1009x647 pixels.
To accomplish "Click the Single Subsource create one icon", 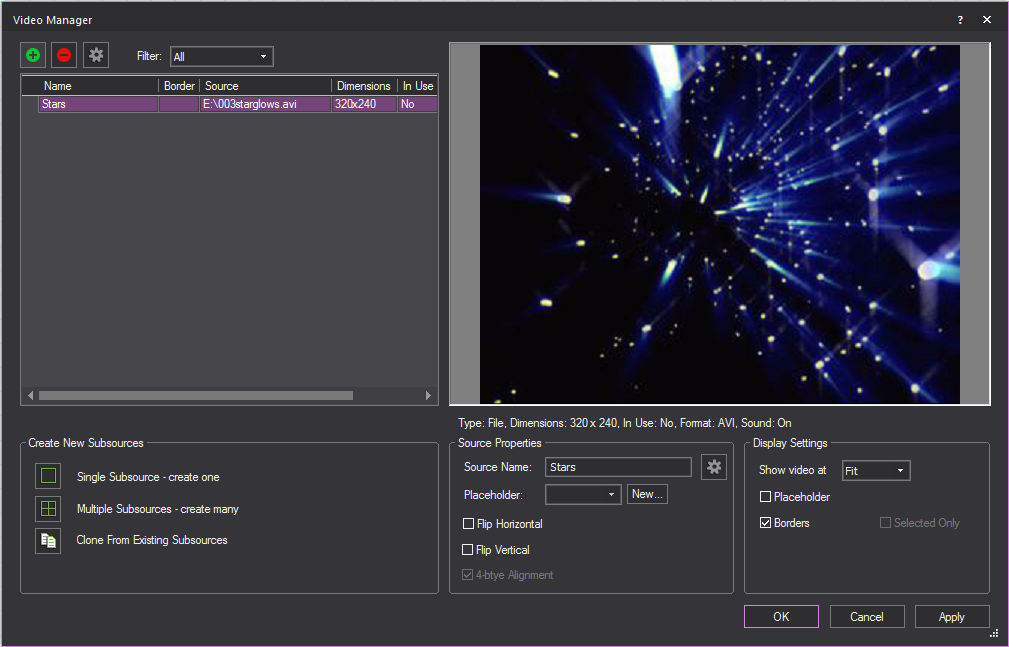I will point(48,476).
